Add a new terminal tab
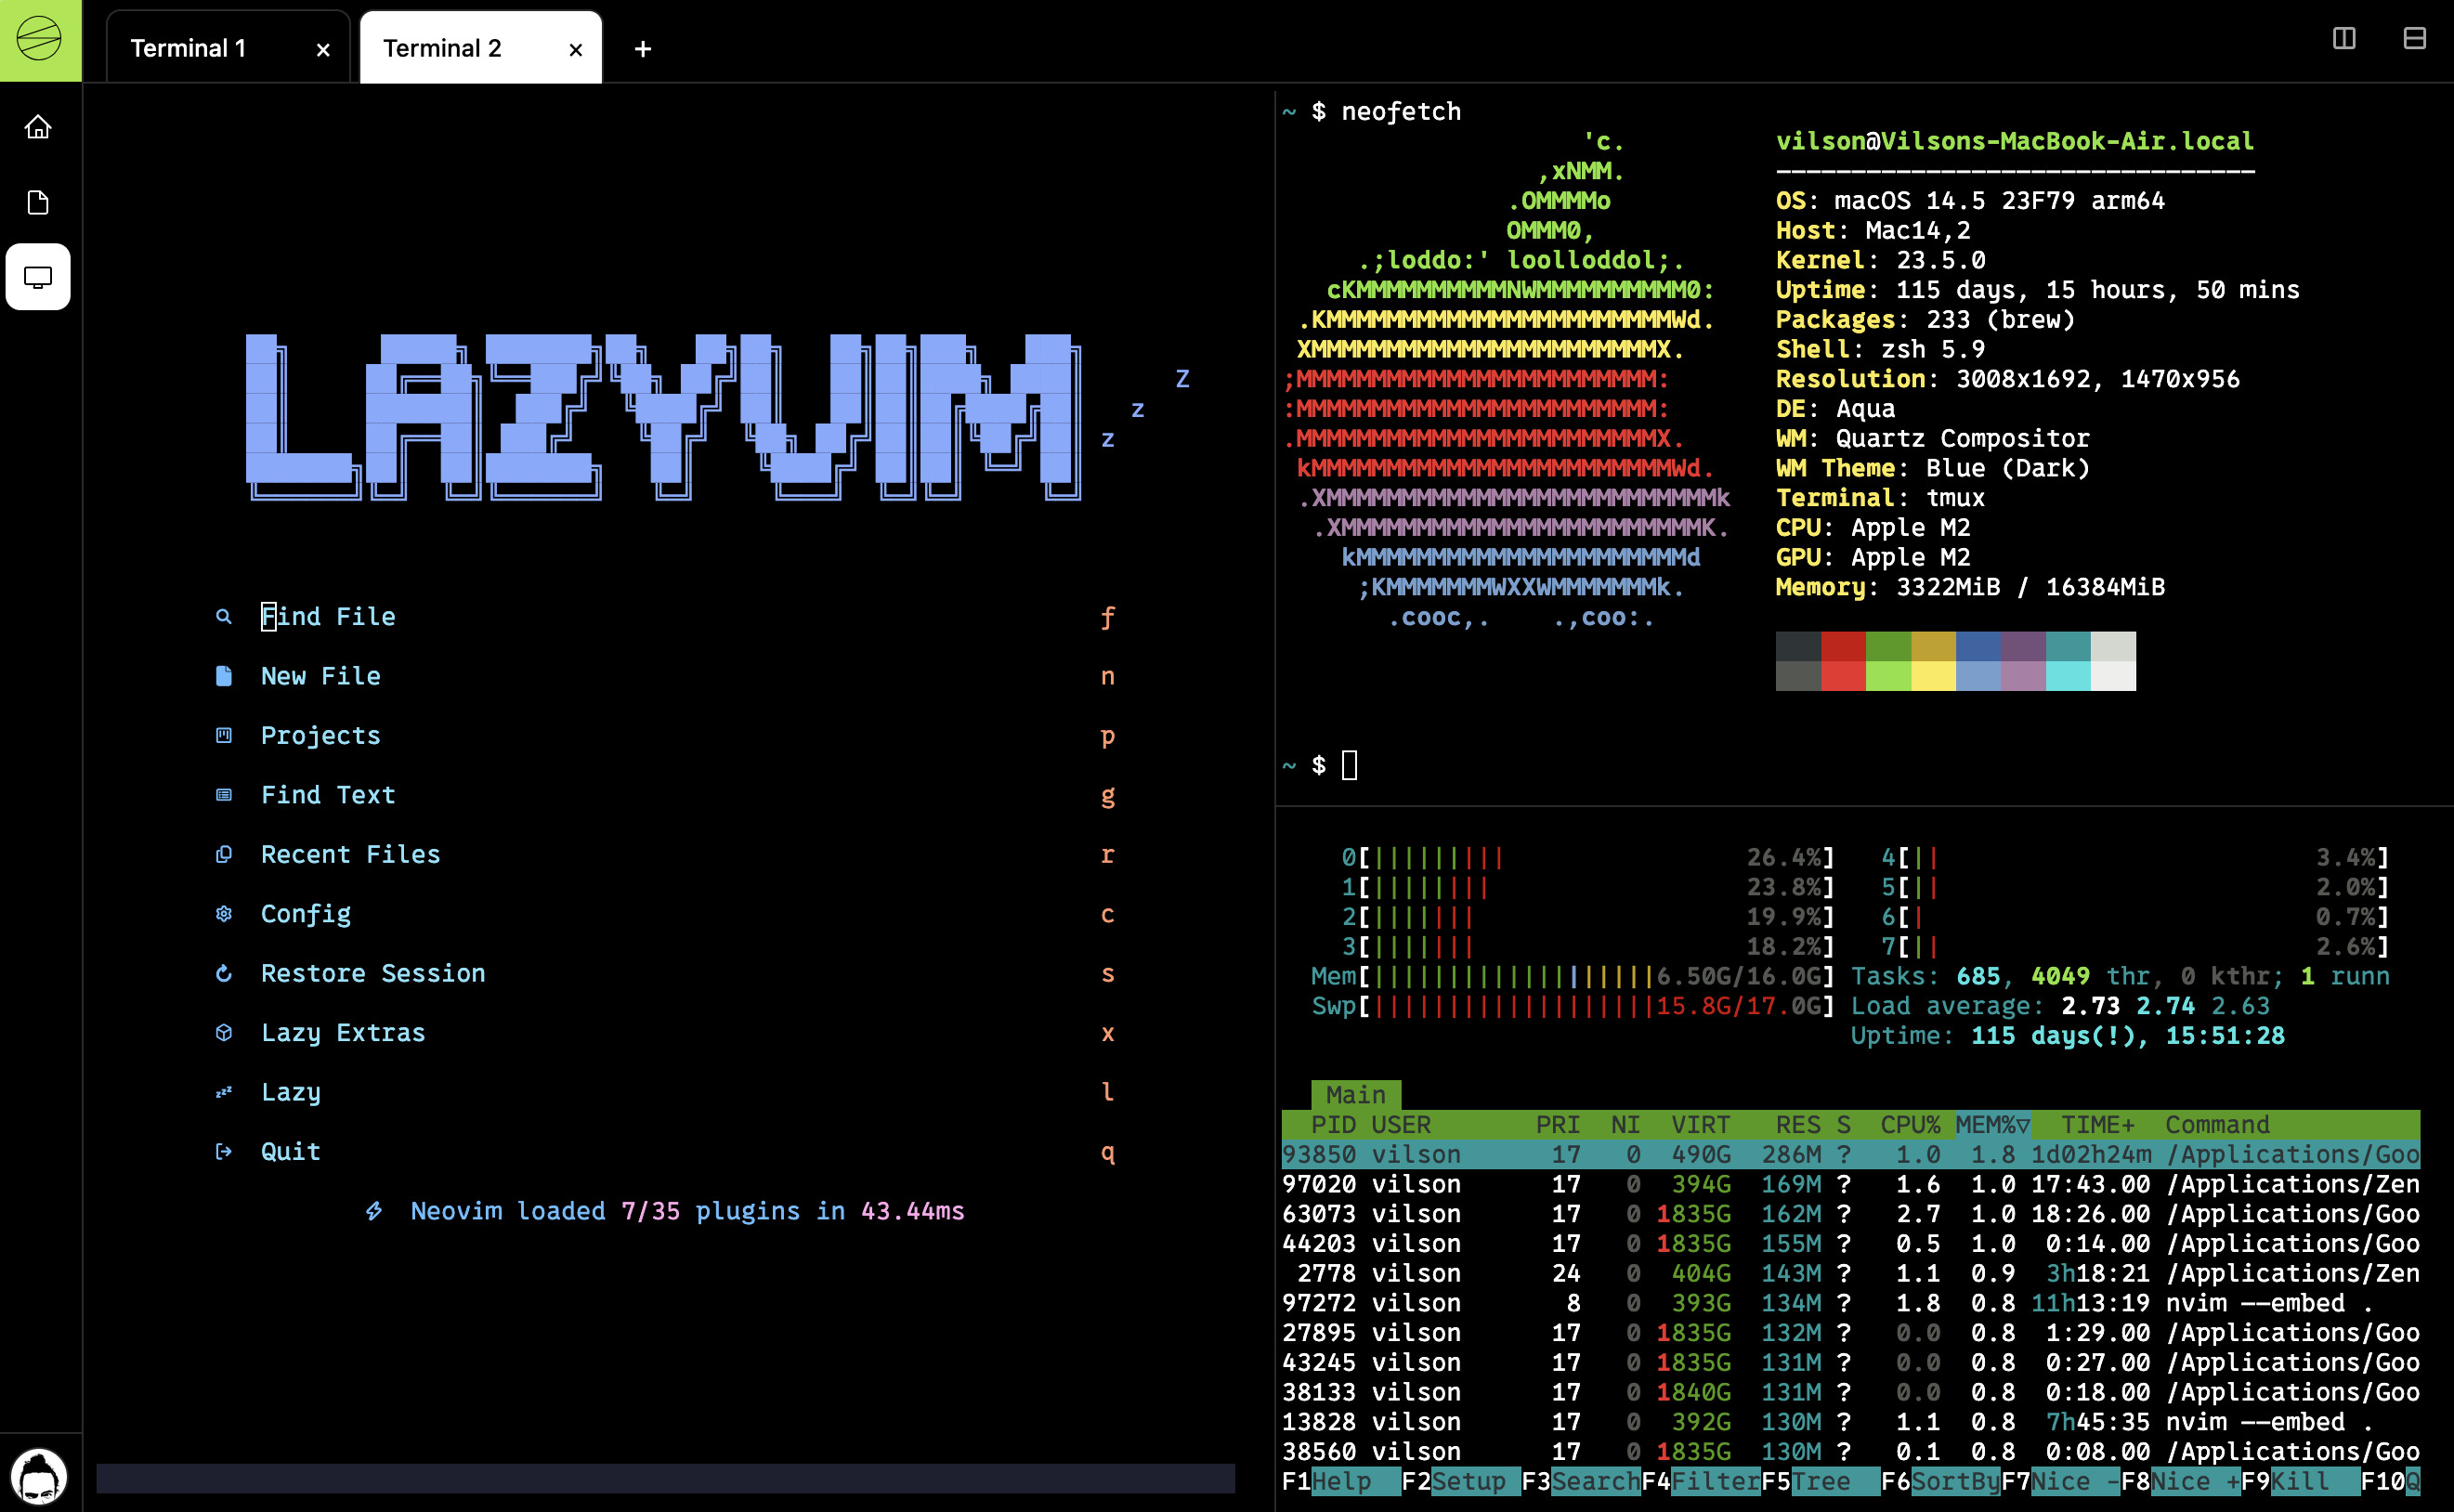This screenshot has height=1512, width=2454. click(643, 49)
